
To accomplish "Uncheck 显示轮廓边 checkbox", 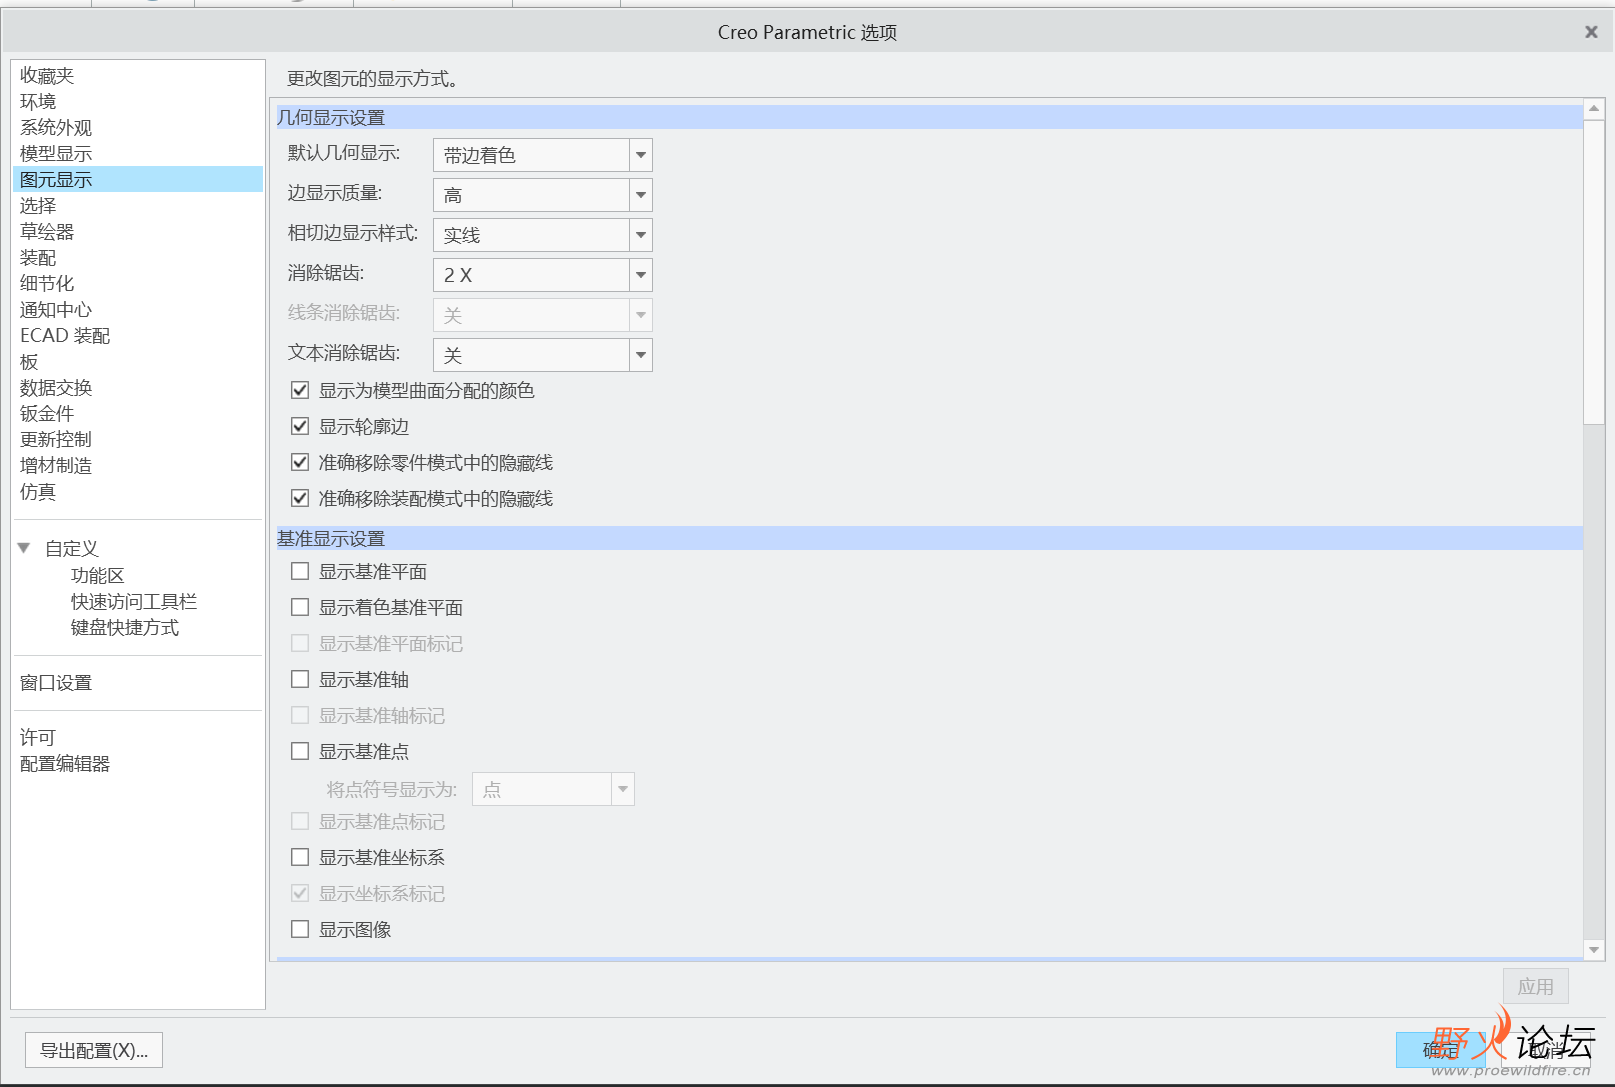I will (300, 426).
